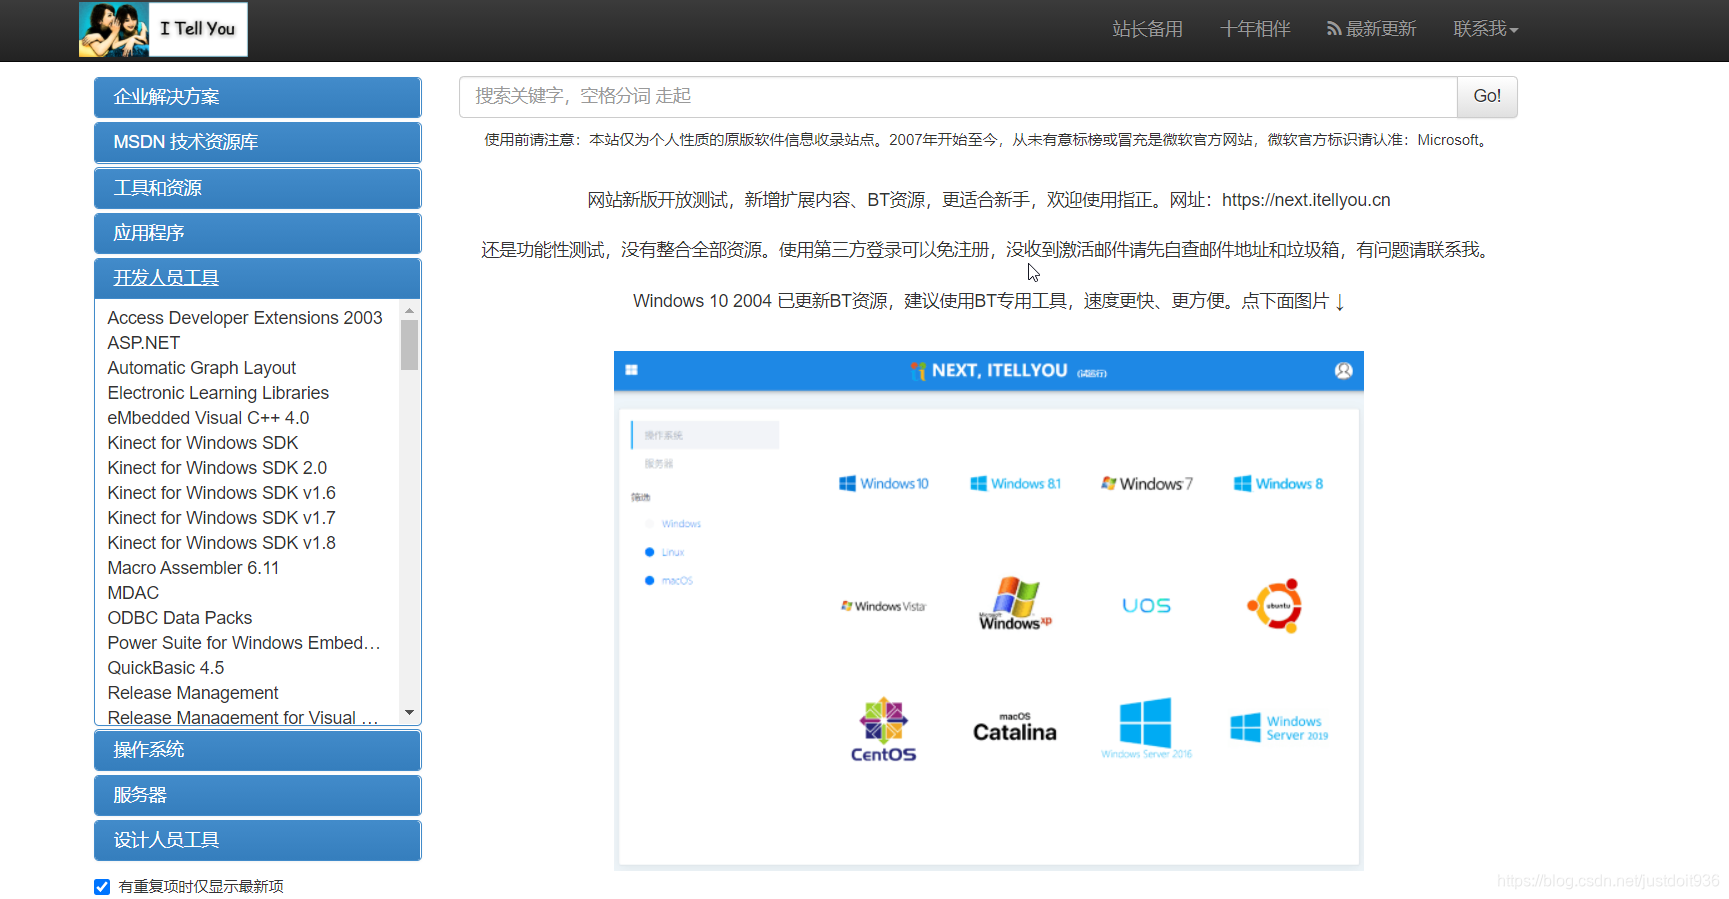The width and height of the screenshot is (1729, 899).
Task: Open the 站长备用 navigation link
Action: [x=1147, y=29]
